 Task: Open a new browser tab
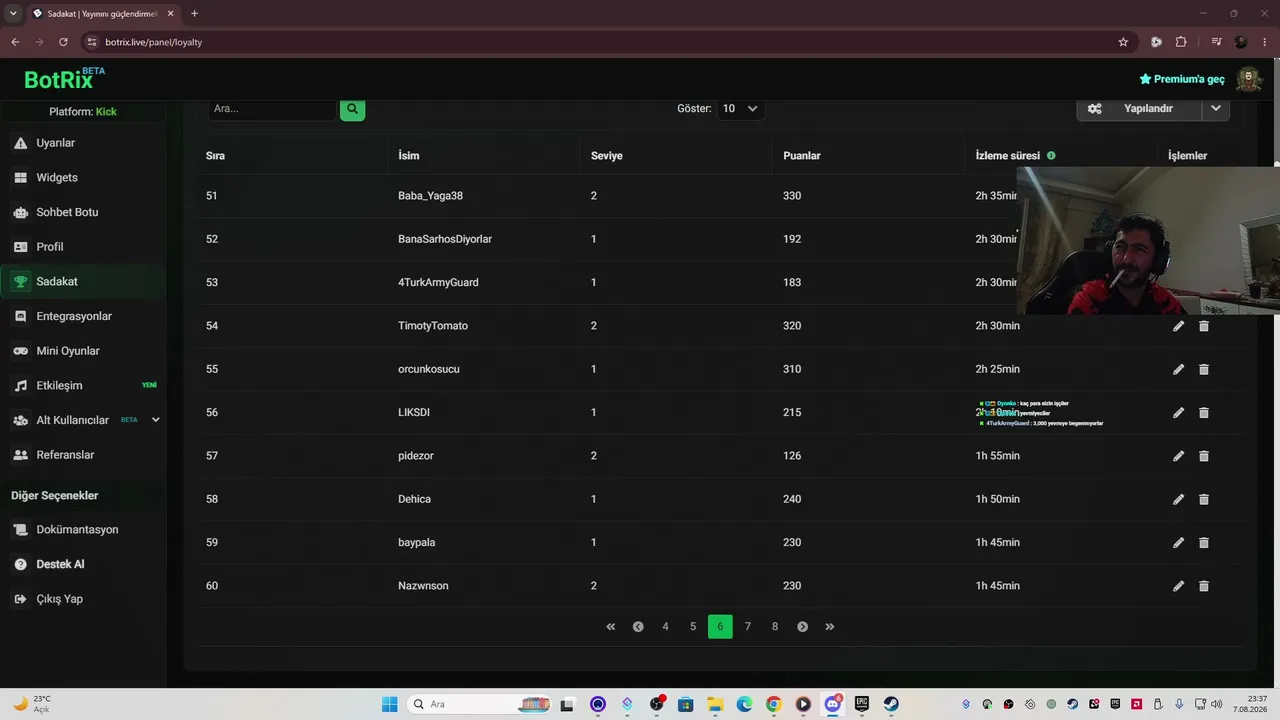point(194,13)
